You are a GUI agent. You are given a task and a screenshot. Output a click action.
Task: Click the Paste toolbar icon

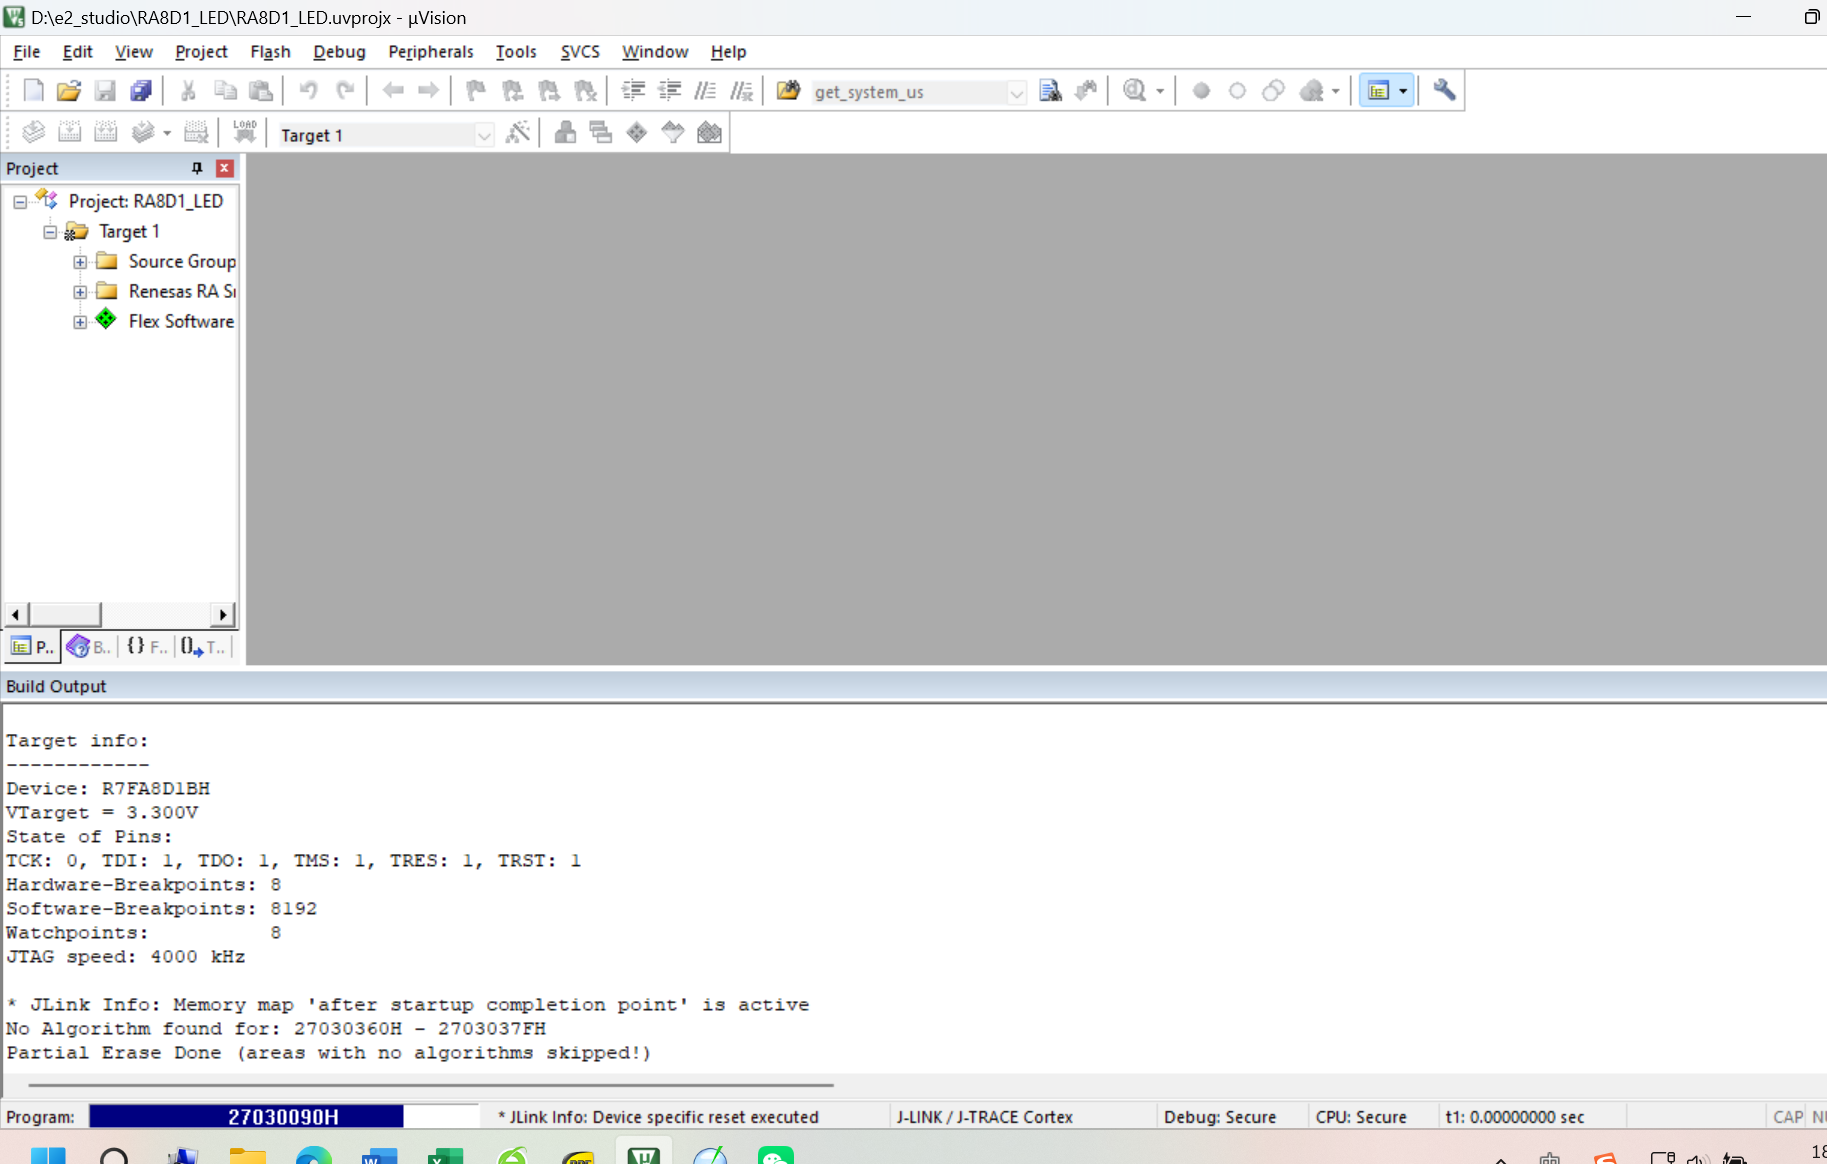point(261,91)
